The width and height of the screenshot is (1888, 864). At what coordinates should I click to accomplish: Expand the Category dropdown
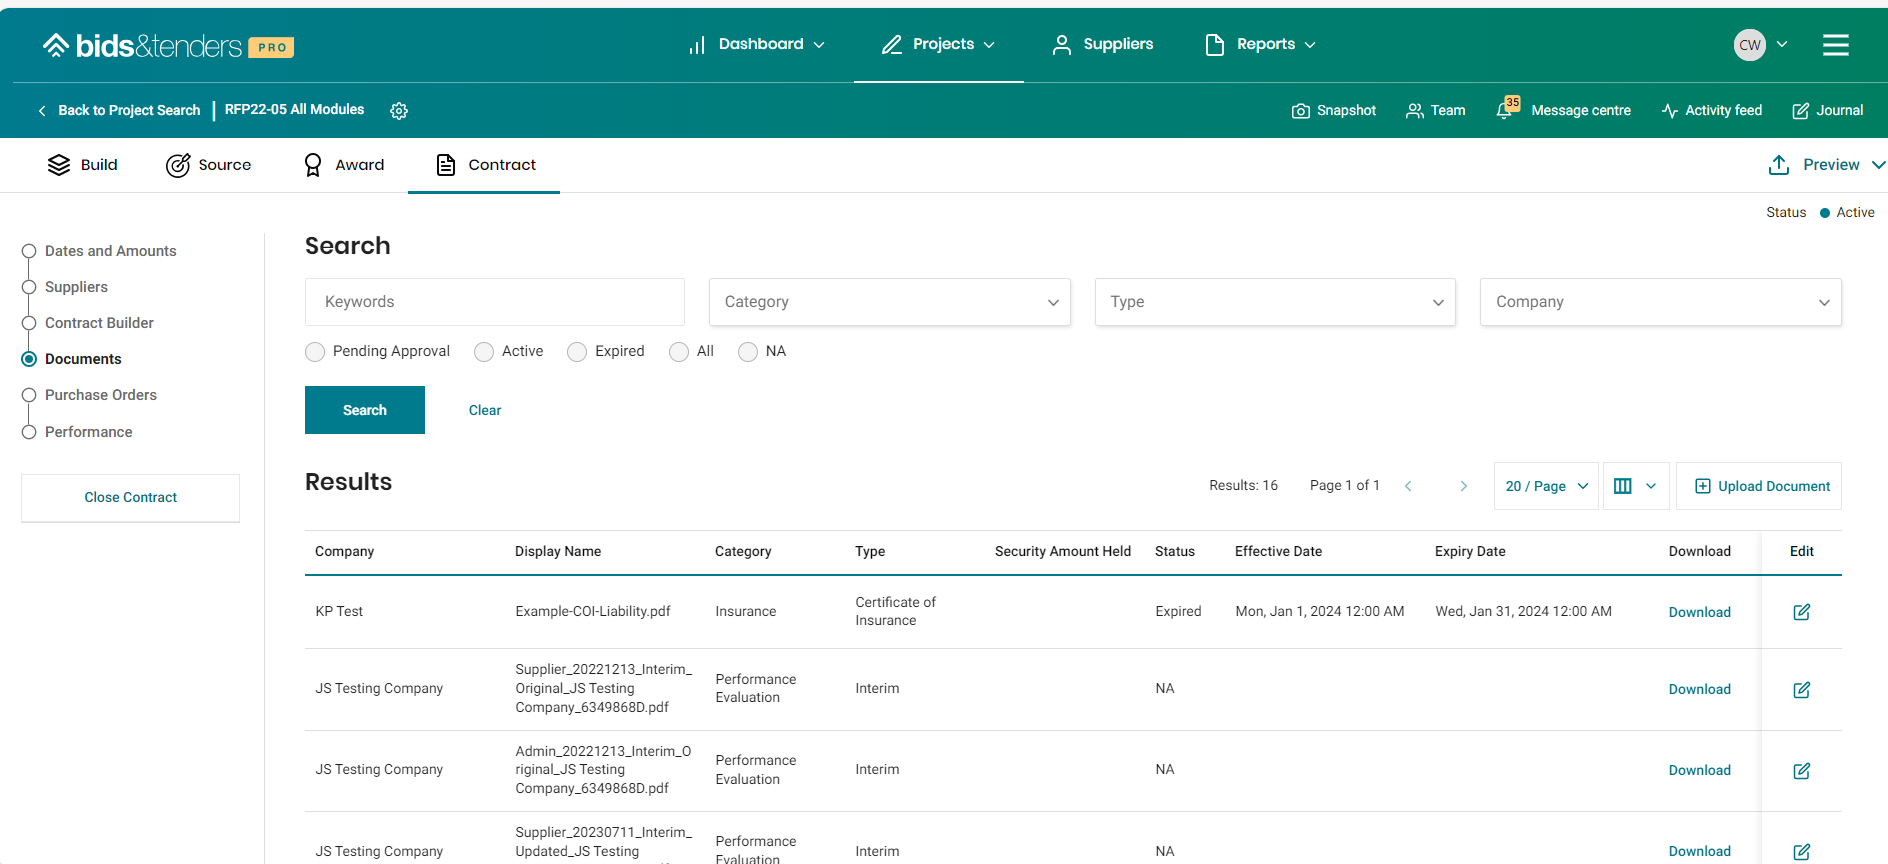[889, 302]
